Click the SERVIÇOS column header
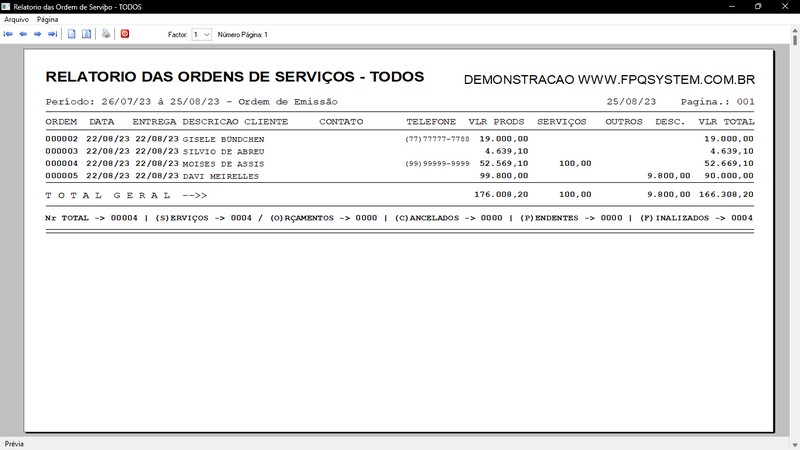This screenshot has width=800, height=450. click(562, 122)
